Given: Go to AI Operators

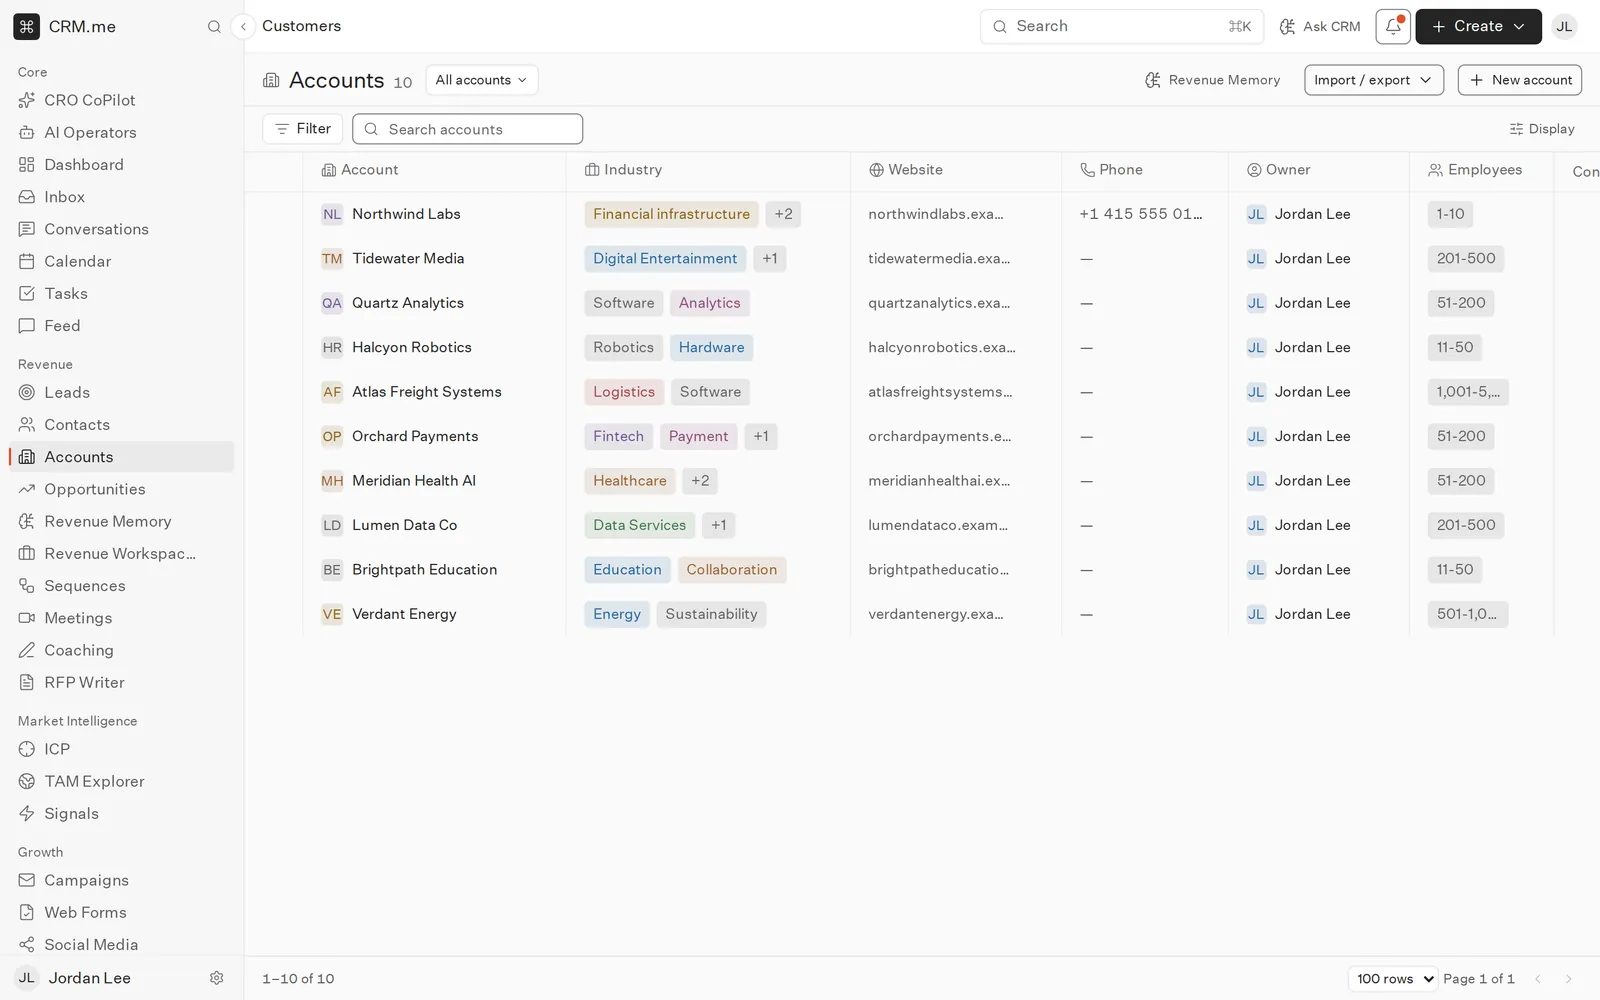Looking at the screenshot, I should click(122, 132).
